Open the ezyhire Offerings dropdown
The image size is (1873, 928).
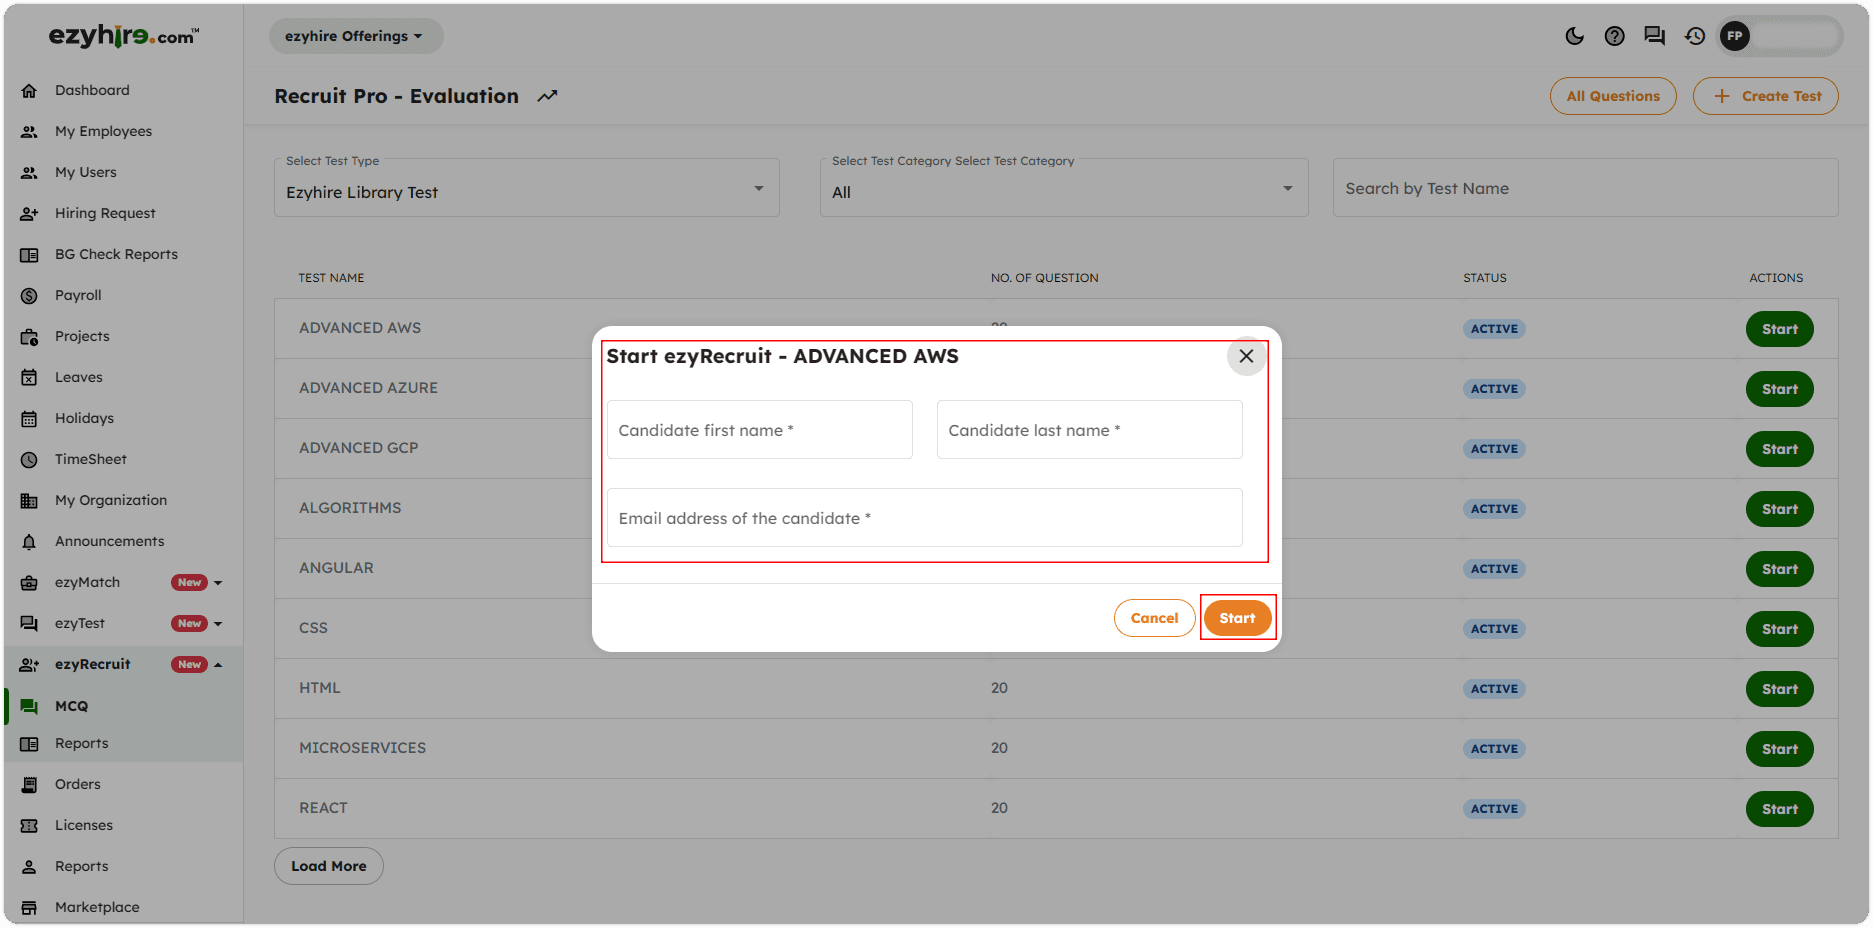pyautogui.click(x=354, y=36)
